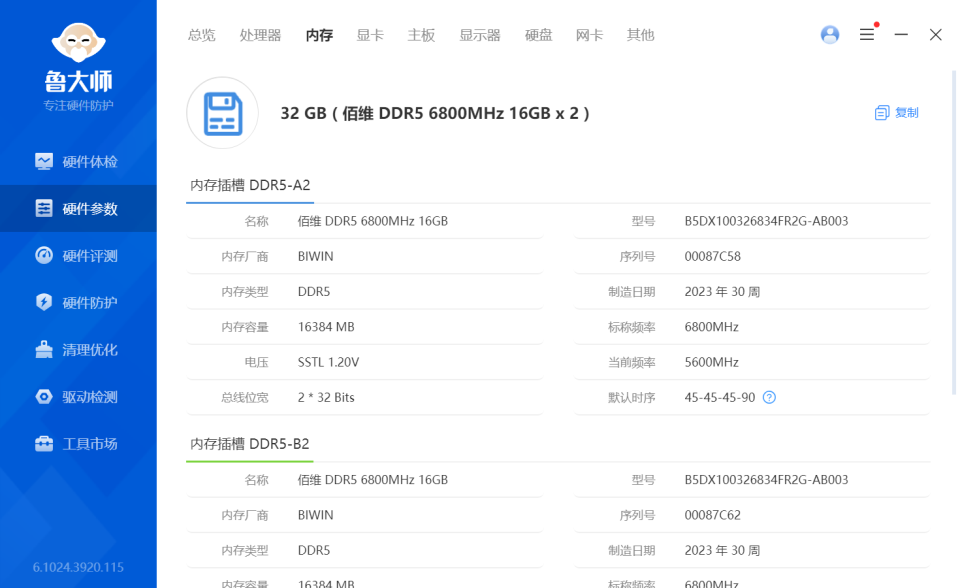Switch to the 硬盘 tab
Image resolution: width=960 pixels, height=588 pixels.
(538, 35)
